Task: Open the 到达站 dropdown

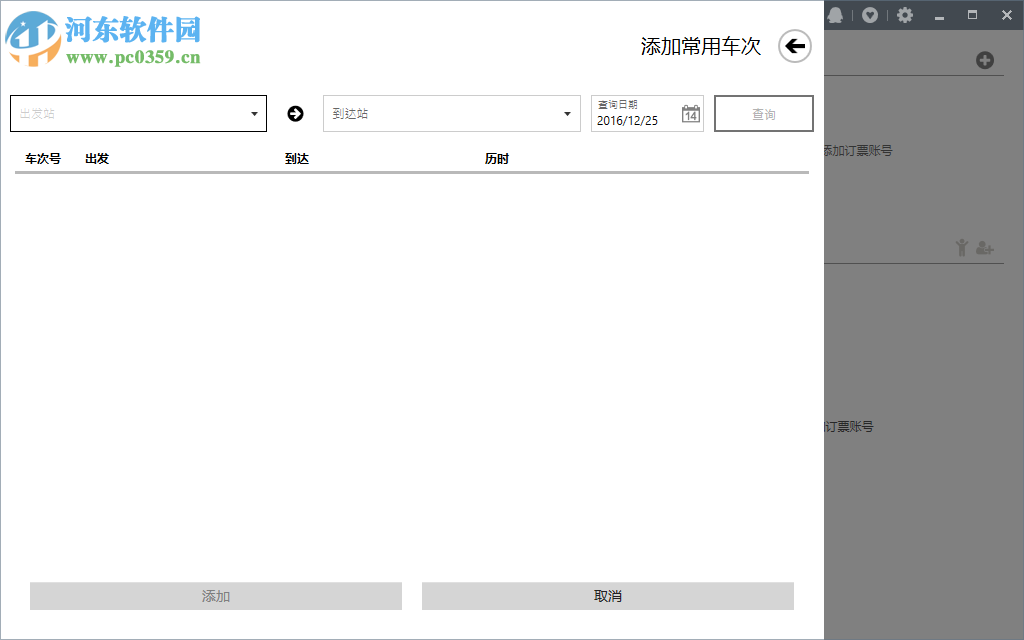Action: (x=451, y=113)
